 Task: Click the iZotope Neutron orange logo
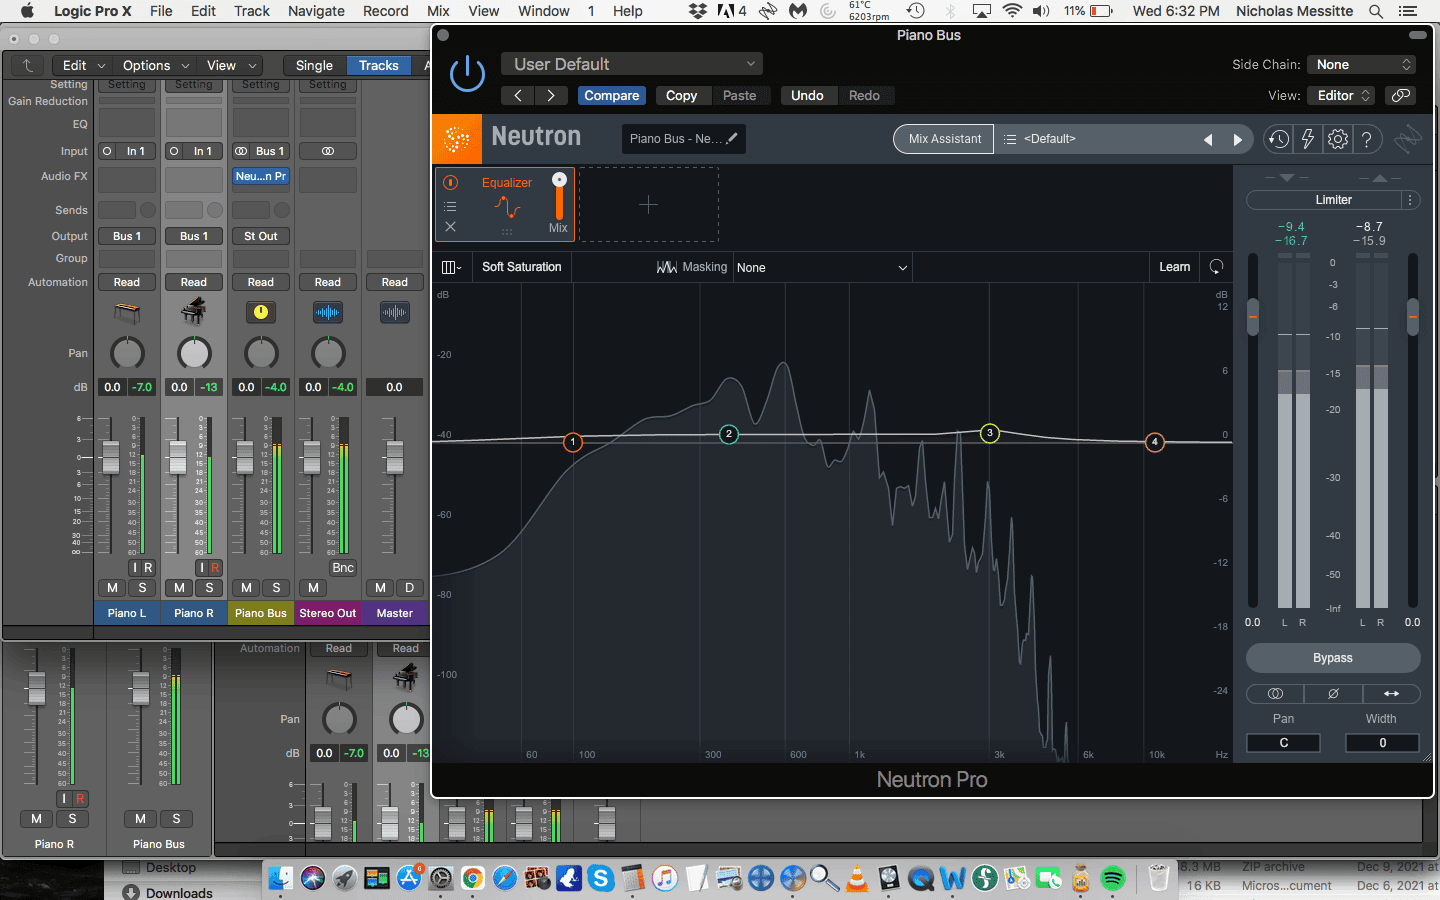[457, 139]
